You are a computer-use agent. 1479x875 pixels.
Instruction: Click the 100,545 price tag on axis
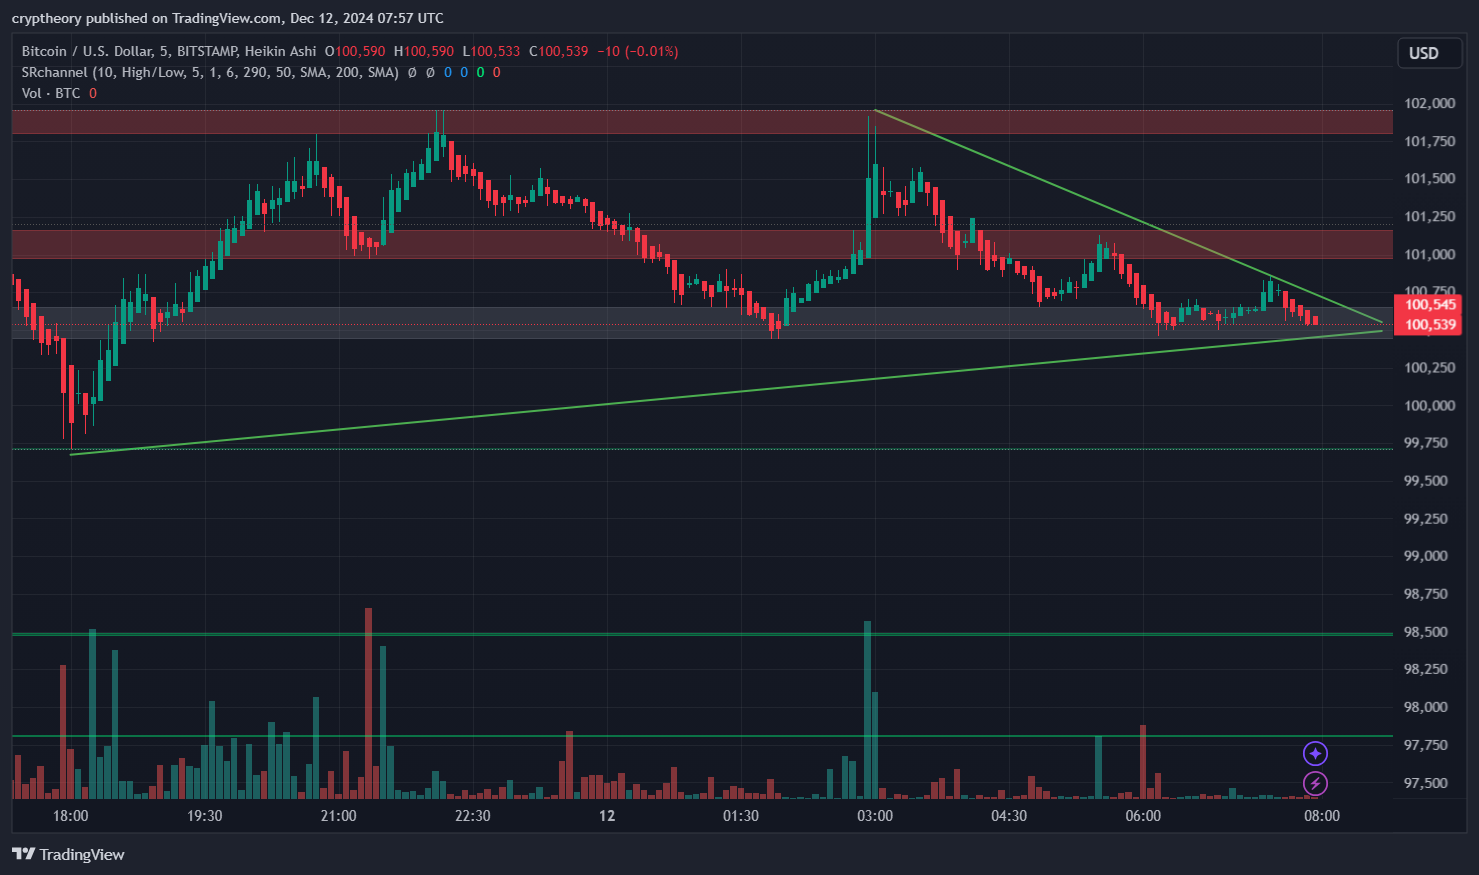coord(1431,305)
